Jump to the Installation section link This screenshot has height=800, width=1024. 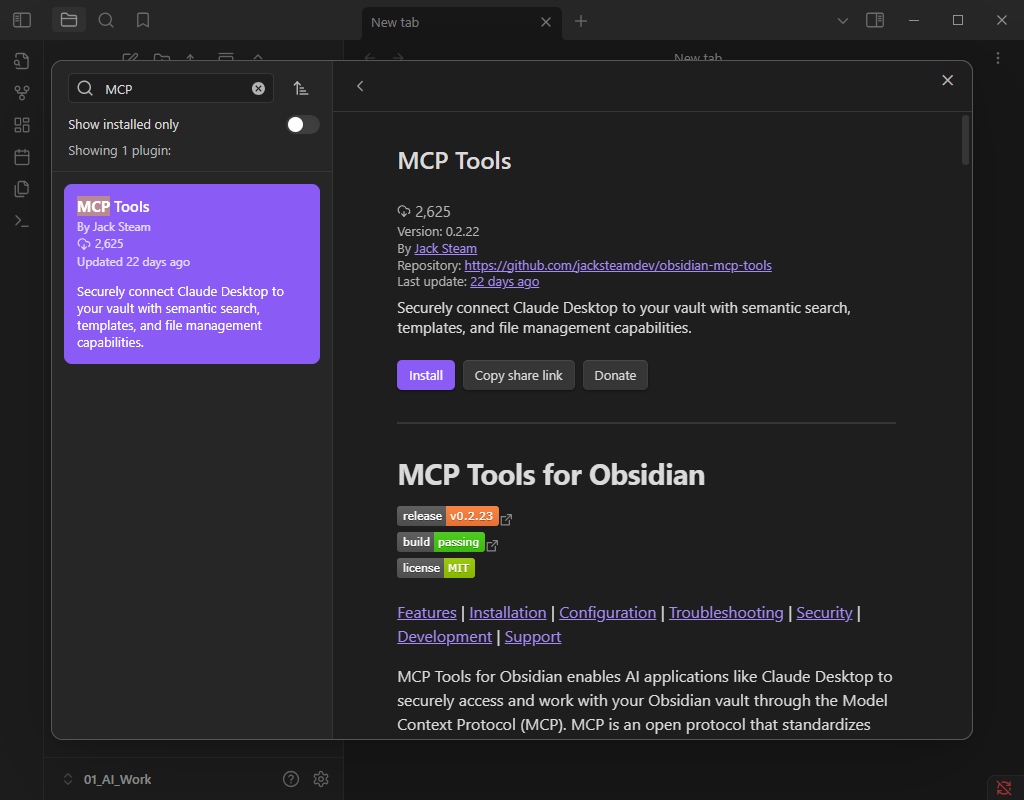pyautogui.click(x=507, y=613)
